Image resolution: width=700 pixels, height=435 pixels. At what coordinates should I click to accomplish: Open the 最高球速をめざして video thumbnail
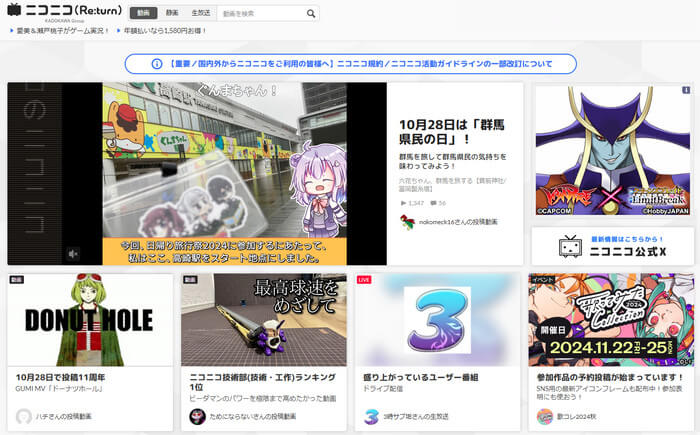(x=264, y=320)
